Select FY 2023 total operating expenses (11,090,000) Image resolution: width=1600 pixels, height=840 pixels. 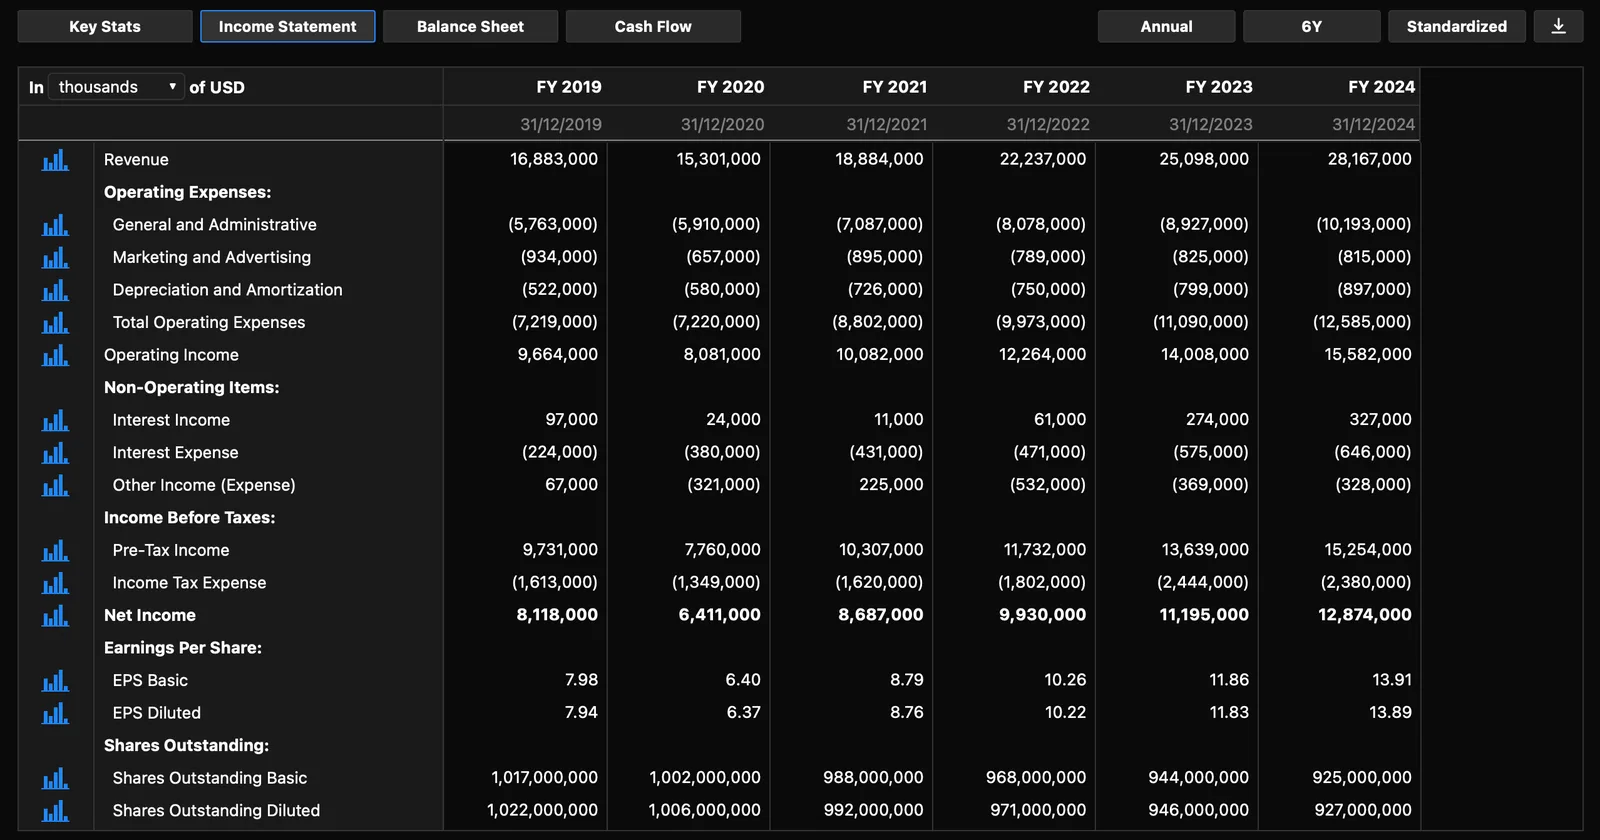click(1201, 322)
